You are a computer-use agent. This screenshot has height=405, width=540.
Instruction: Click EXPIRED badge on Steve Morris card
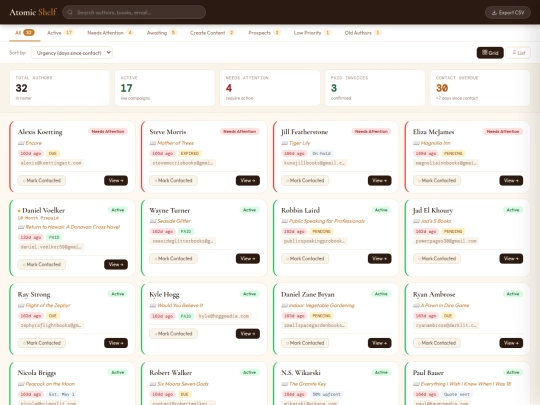tap(190, 153)
